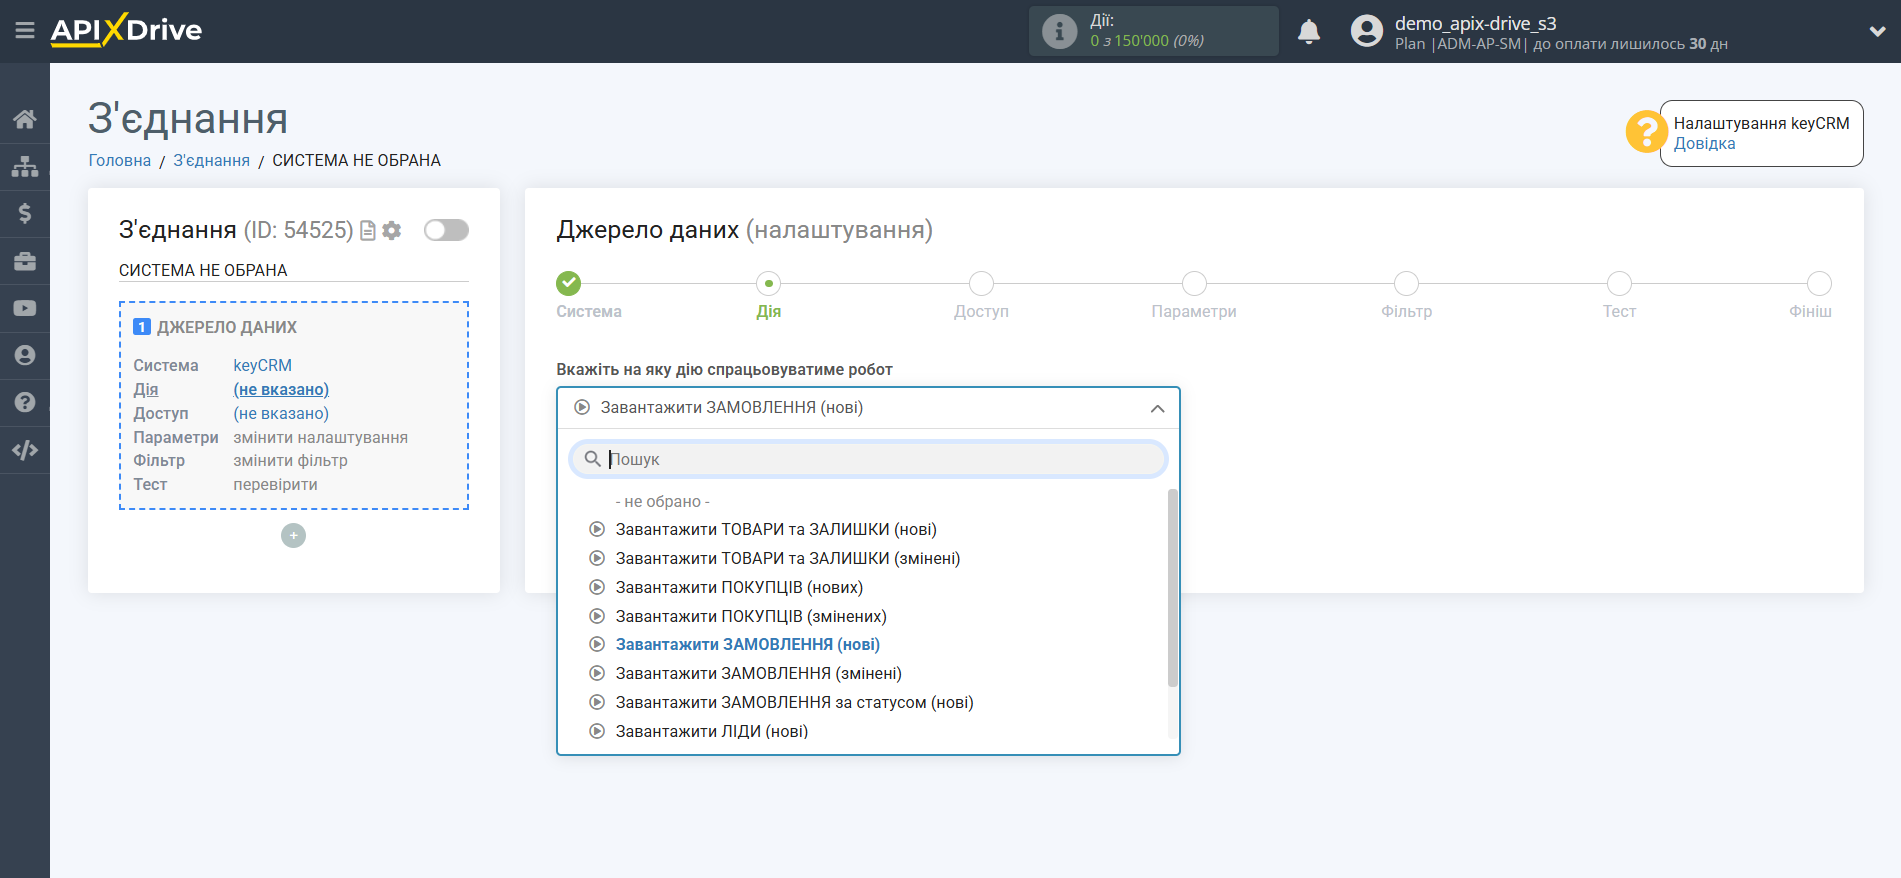
Task: Open the briefcase sidebar icon
Action: tap(25, 261)
